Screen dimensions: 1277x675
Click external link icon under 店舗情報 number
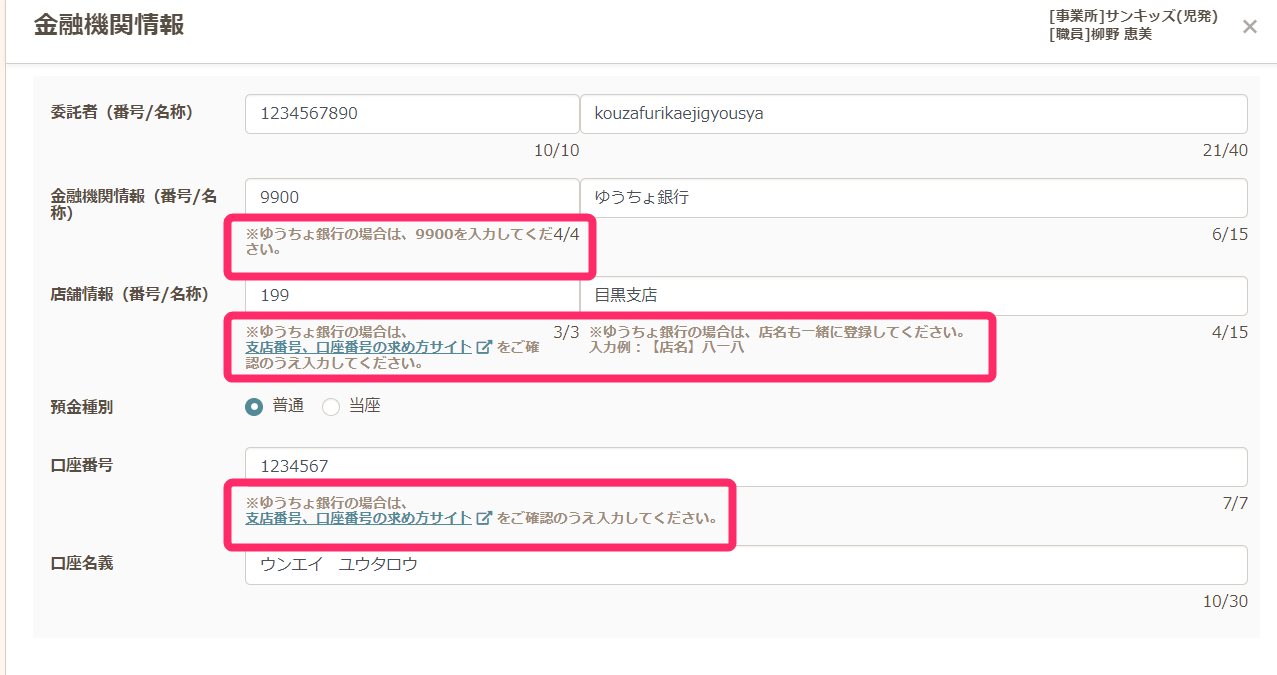484,348
